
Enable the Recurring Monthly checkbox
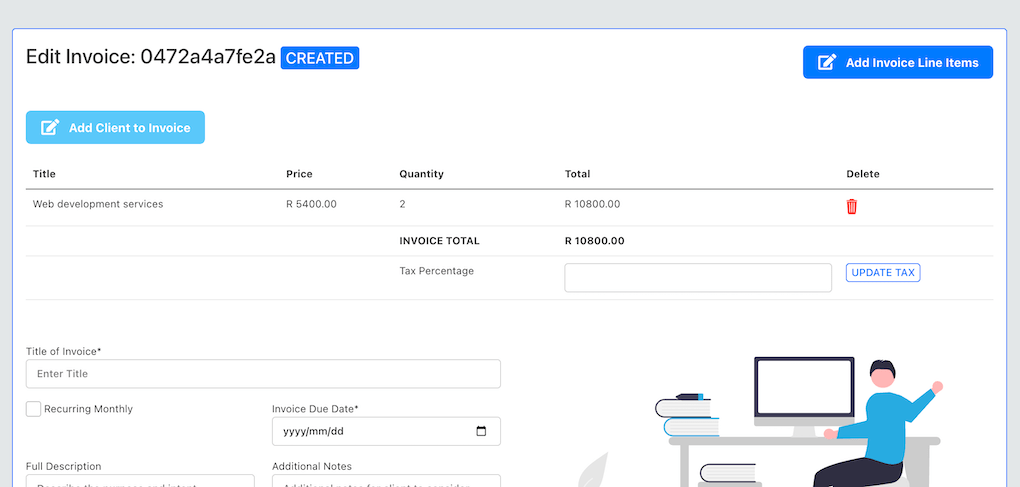(x=33, y=409)
